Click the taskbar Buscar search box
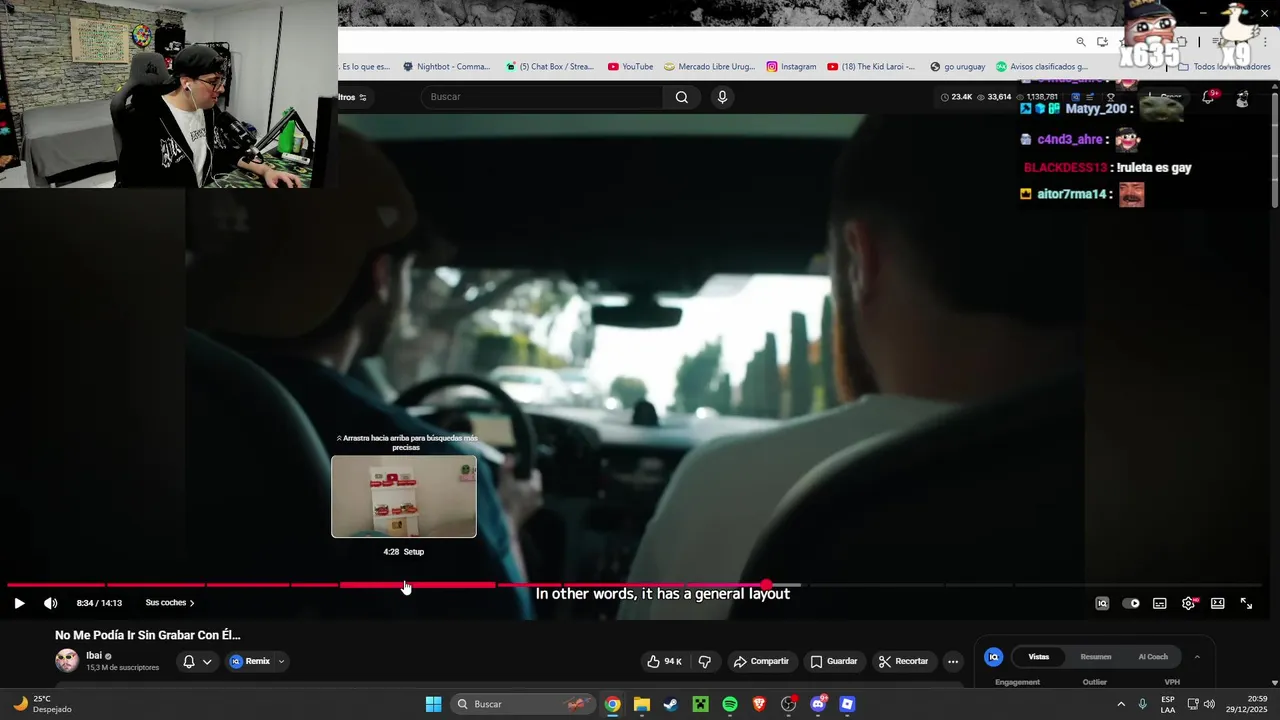This screenshot has width=1280, height=720. tap(524, 704)
